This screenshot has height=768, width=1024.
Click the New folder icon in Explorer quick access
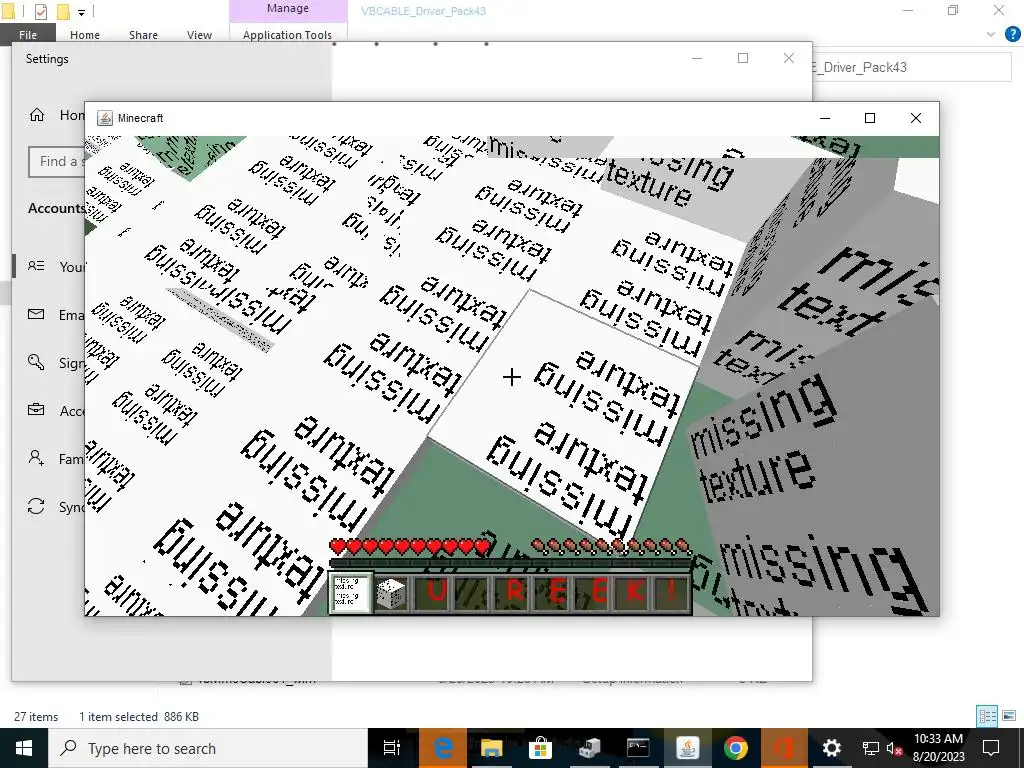[x=63, y=11]
